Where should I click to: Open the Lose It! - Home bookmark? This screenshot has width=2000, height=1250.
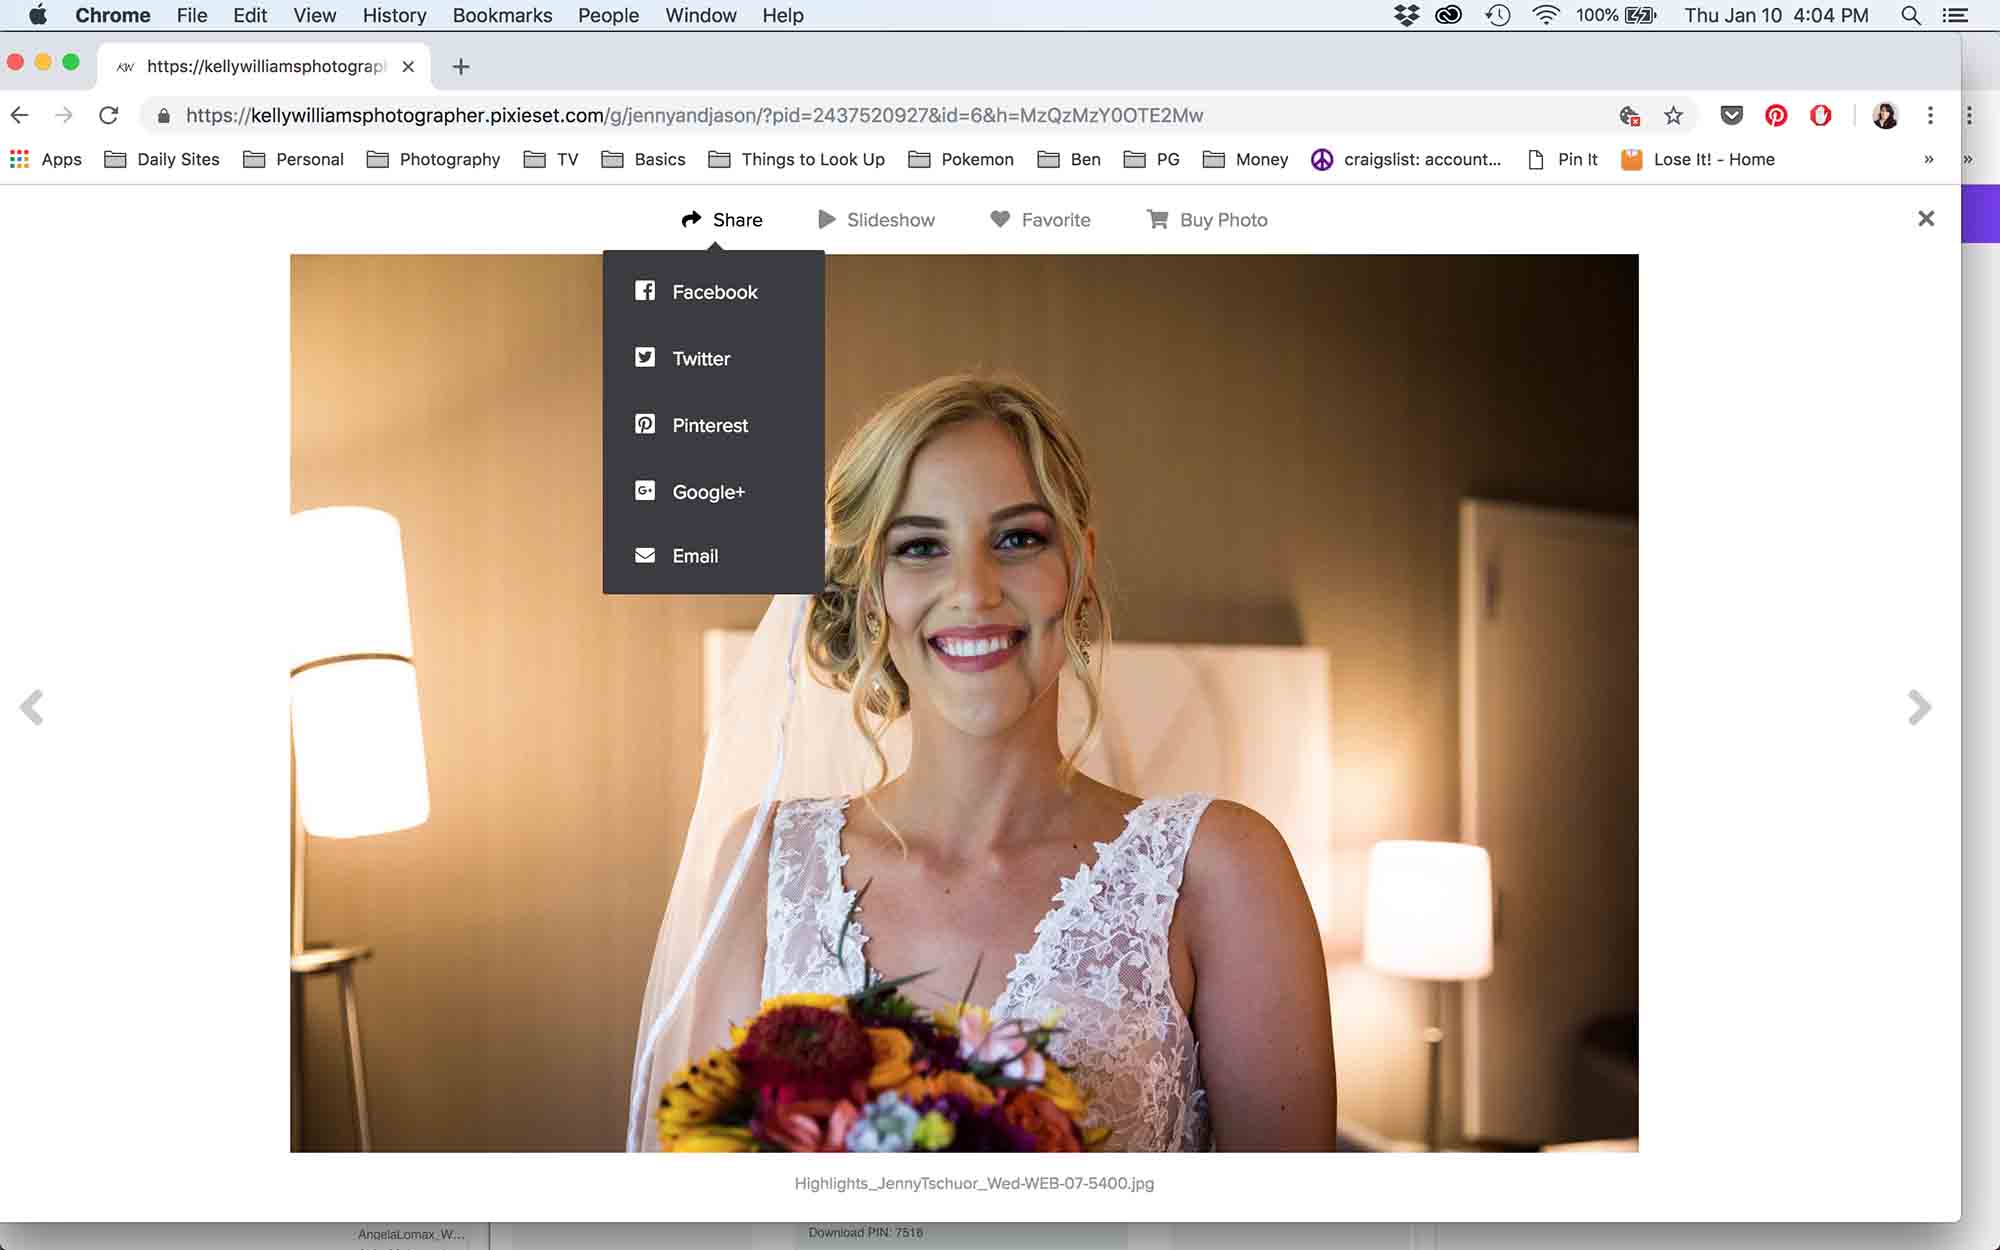pos(1712,159)
